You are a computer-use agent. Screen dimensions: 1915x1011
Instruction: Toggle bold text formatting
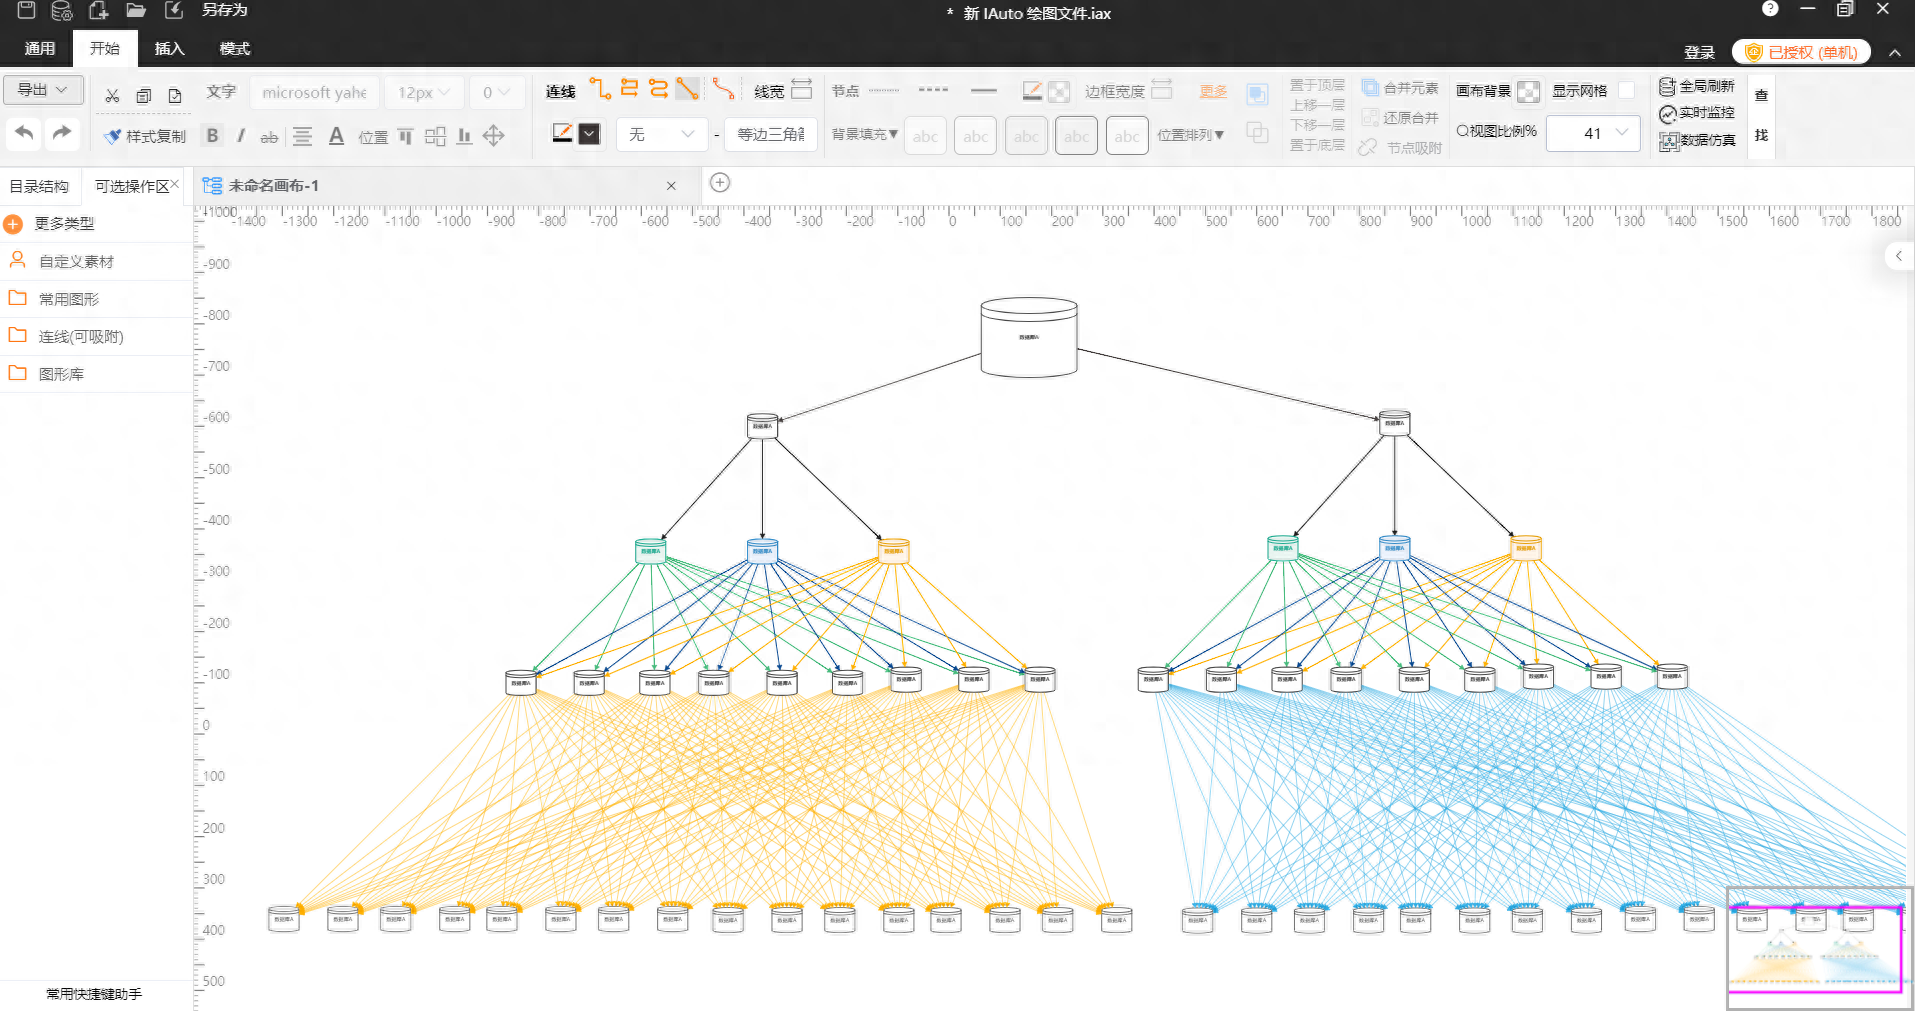pyautogui.click(x=212, y=136)
